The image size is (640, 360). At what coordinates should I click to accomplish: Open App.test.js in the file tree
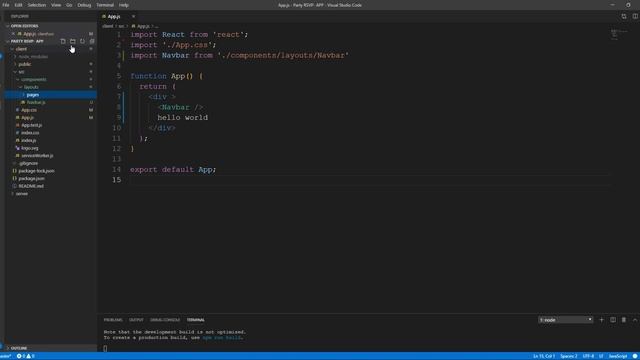click(31, 125)
